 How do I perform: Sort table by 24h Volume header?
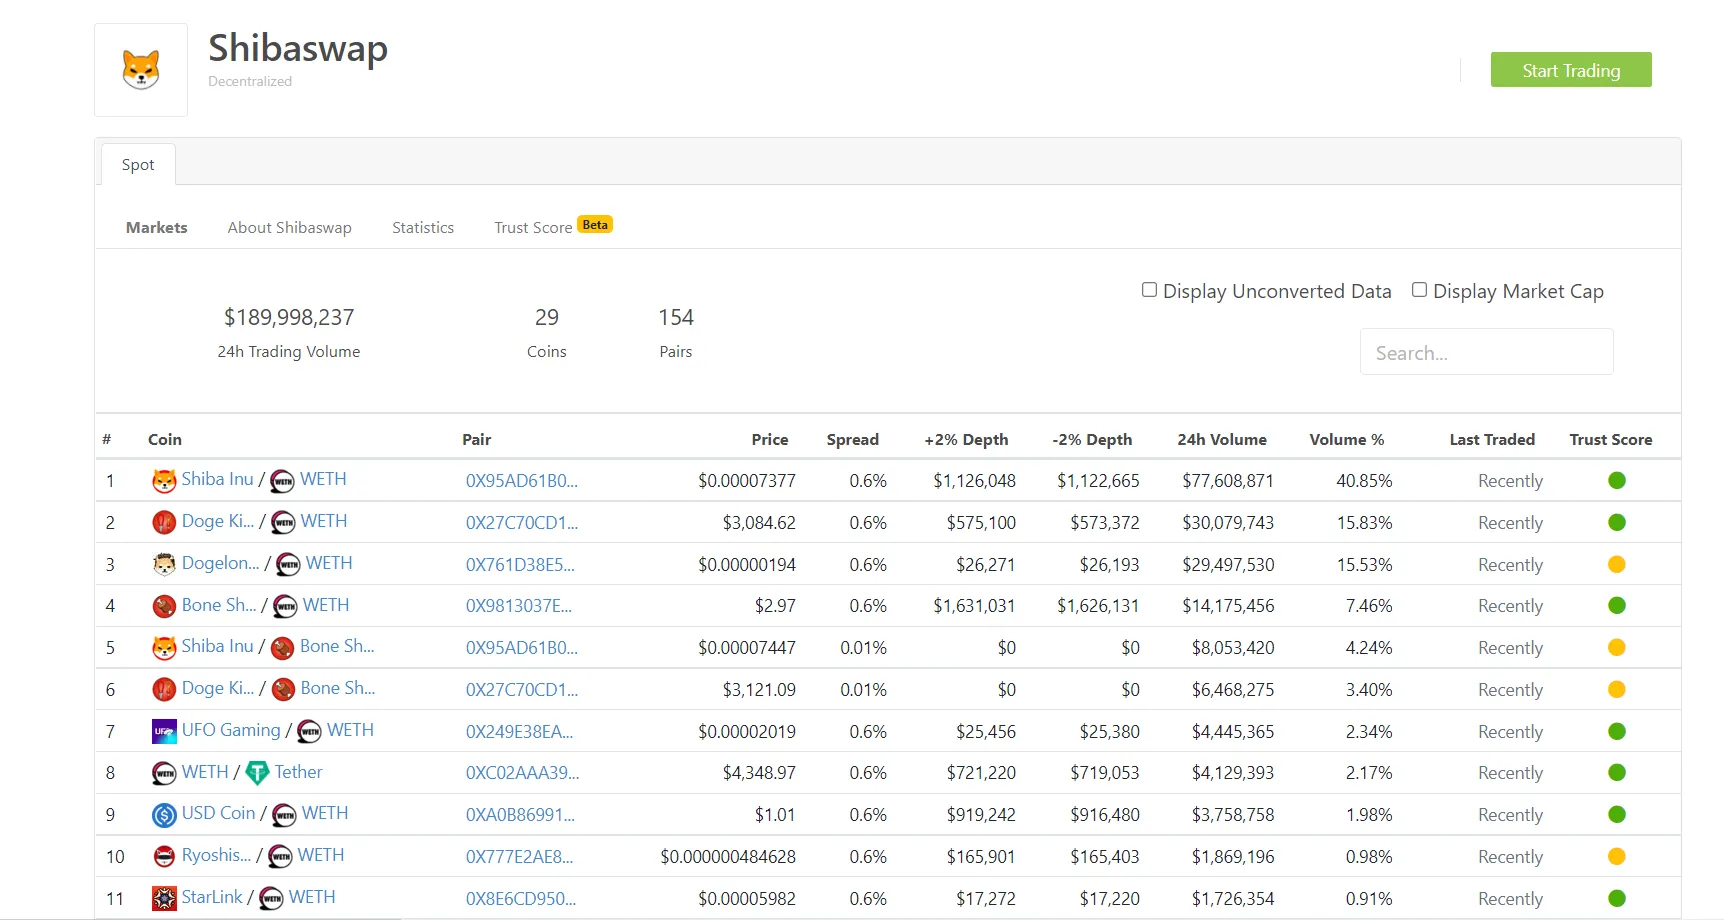(1222, 440)
